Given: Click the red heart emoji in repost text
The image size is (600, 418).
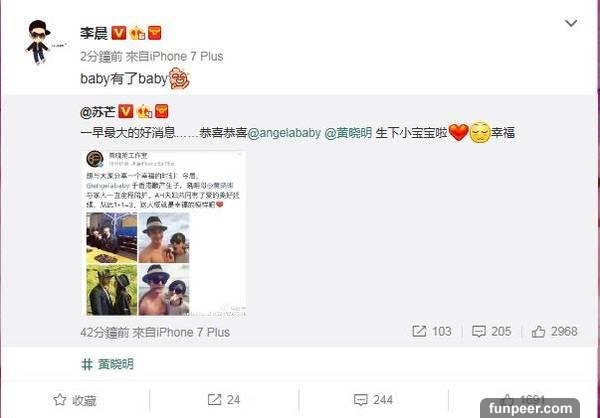Looking at the screenshot, I should pos(458,133).
